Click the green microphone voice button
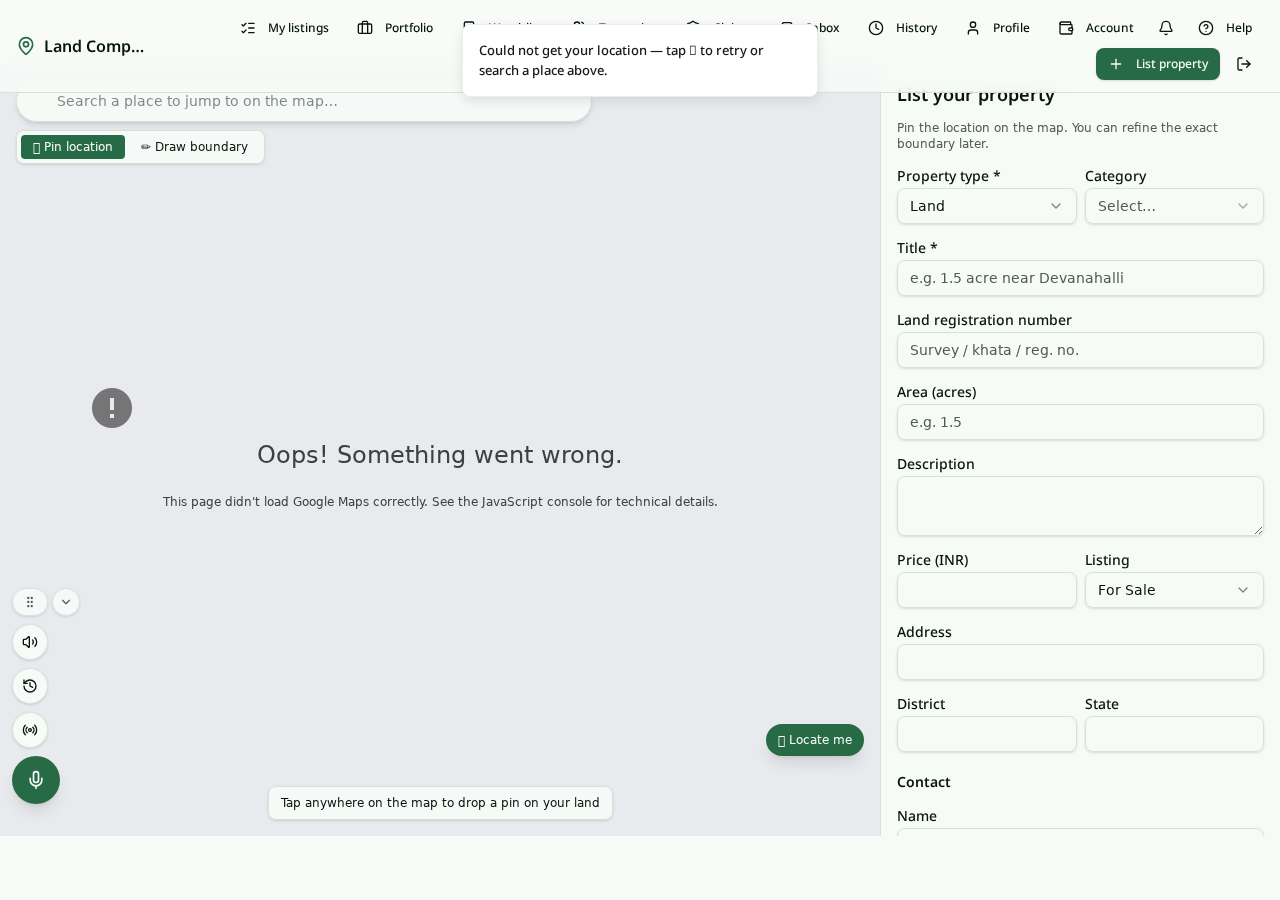 tap(36, 780)
